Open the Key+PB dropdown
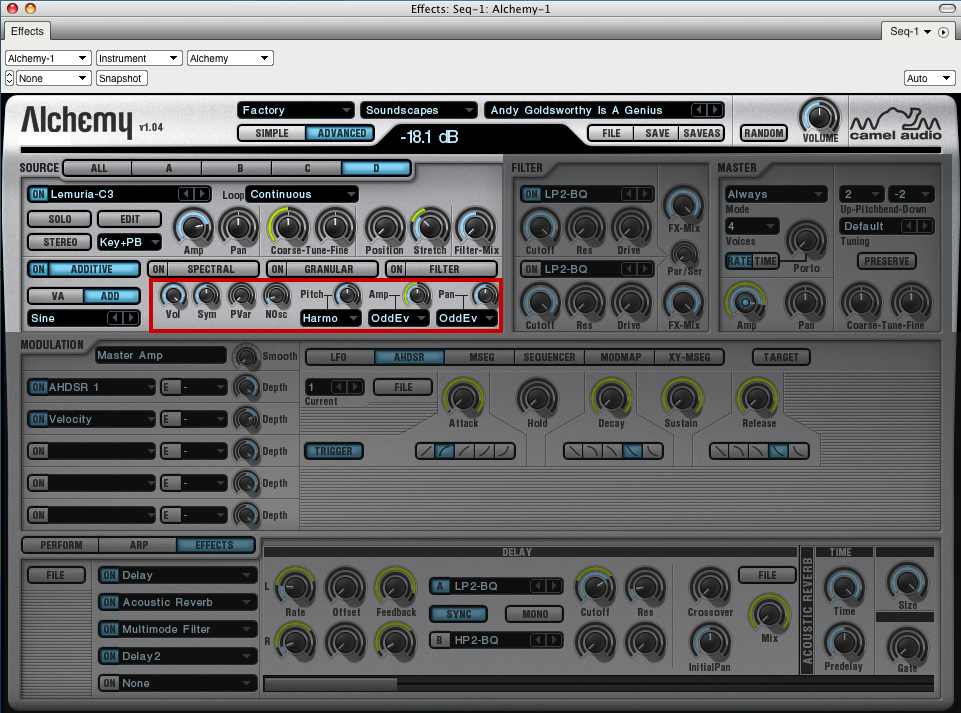The image size is (961, 713). pos(129,242)
